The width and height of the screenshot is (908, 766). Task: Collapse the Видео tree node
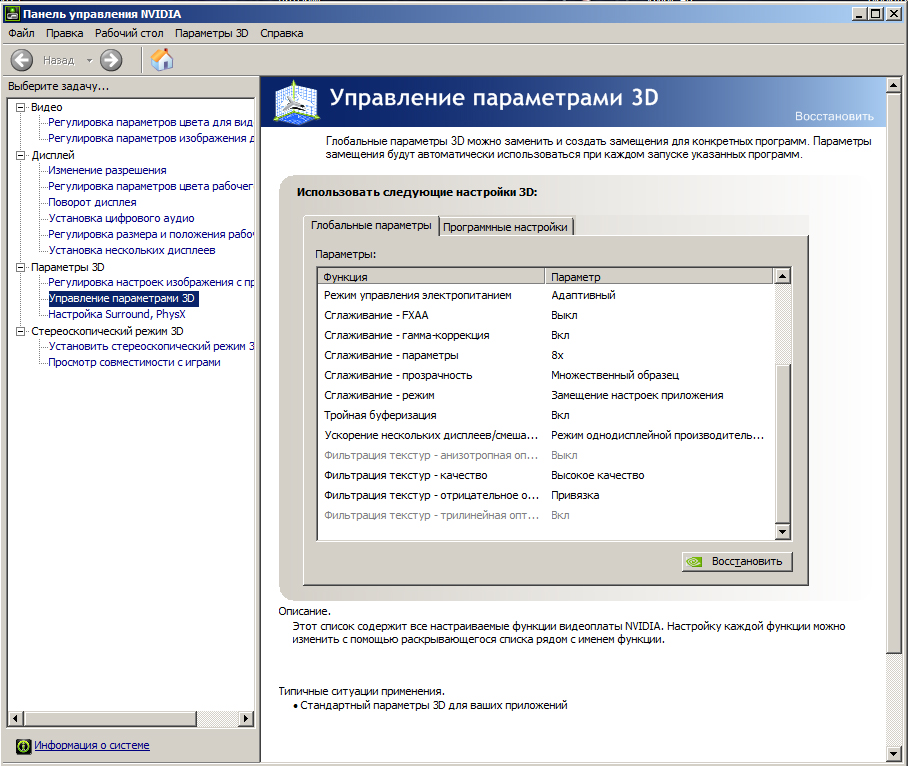click(x=21, y=107)
